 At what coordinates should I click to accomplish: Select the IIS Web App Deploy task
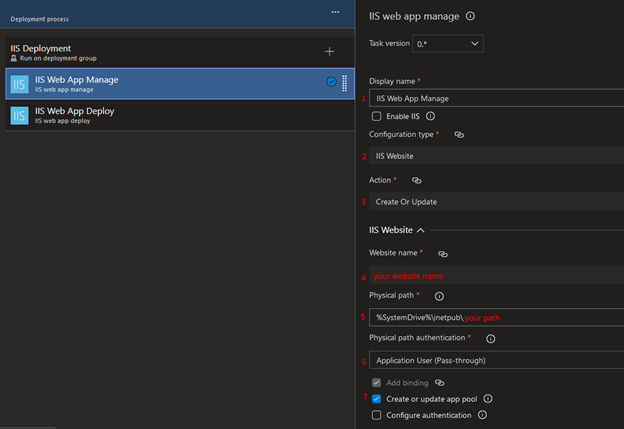[180, 115]
